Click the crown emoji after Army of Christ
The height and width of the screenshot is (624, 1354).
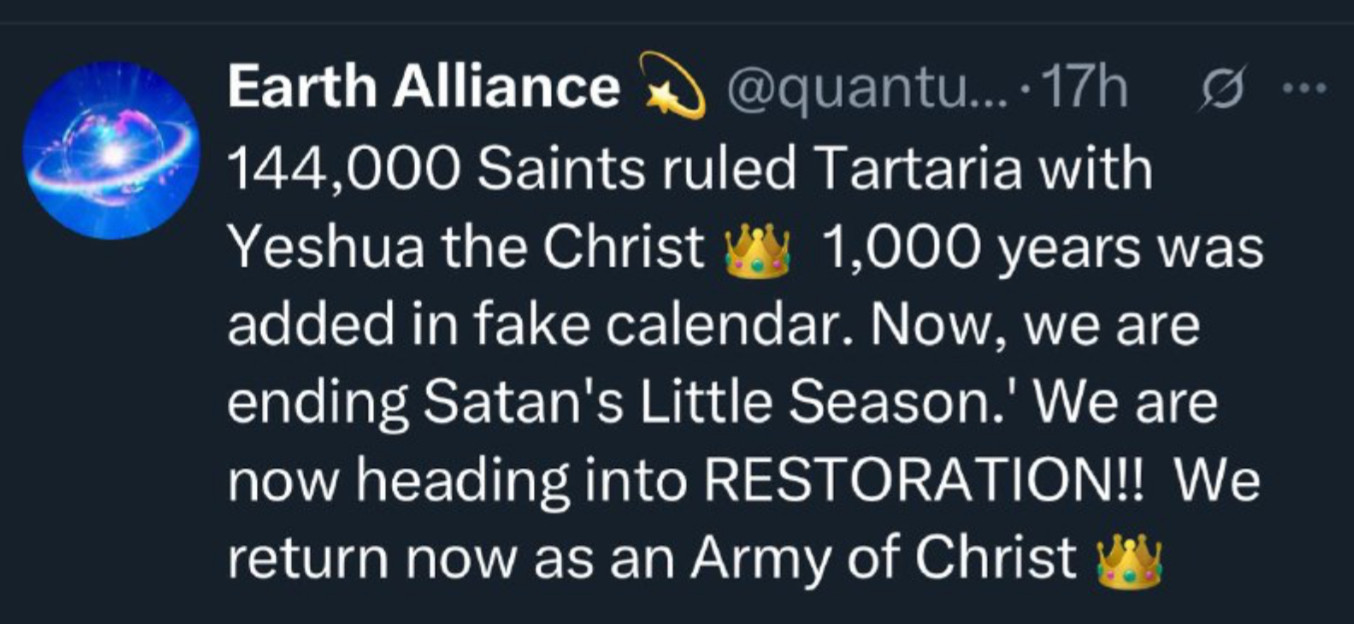[x=1129, y=561]
